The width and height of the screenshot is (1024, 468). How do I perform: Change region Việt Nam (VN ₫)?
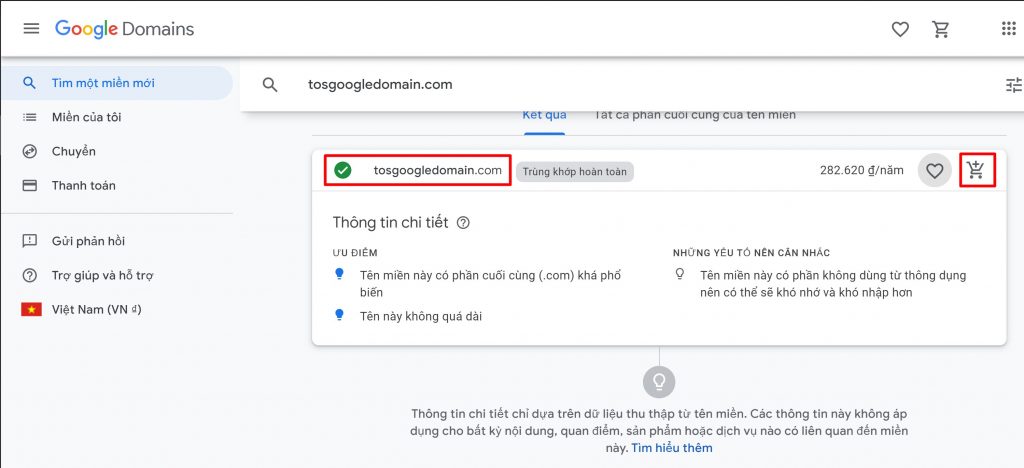tap(96, 309)
